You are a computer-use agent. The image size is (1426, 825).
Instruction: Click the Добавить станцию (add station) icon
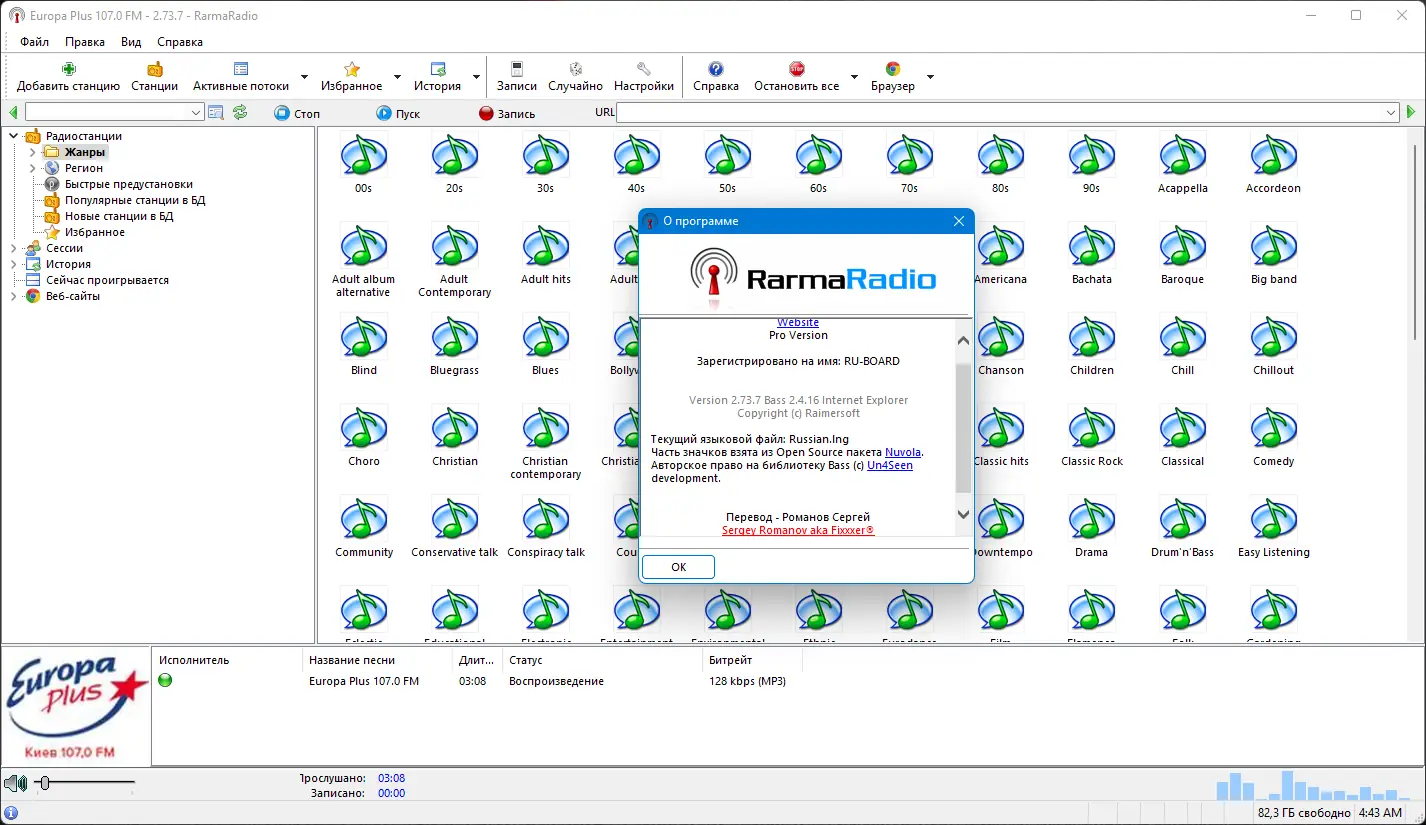(x=67, y=70)
